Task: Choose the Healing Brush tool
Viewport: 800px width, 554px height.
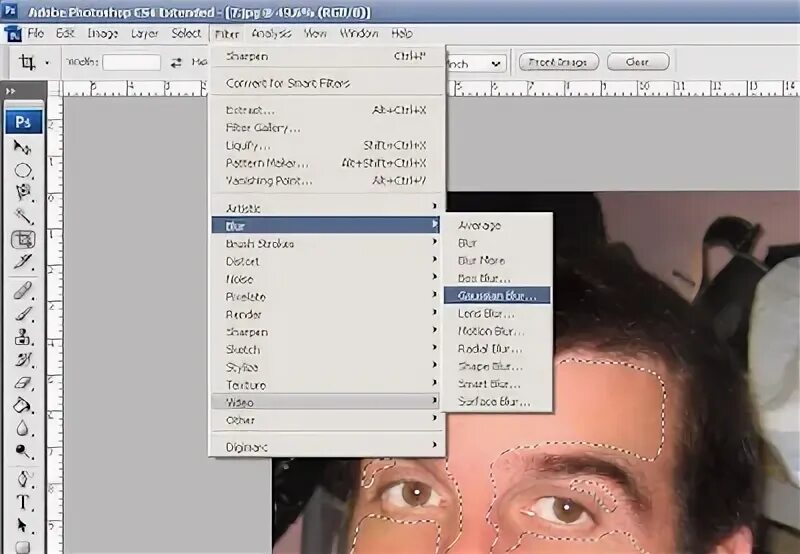Action: point(22,291)
